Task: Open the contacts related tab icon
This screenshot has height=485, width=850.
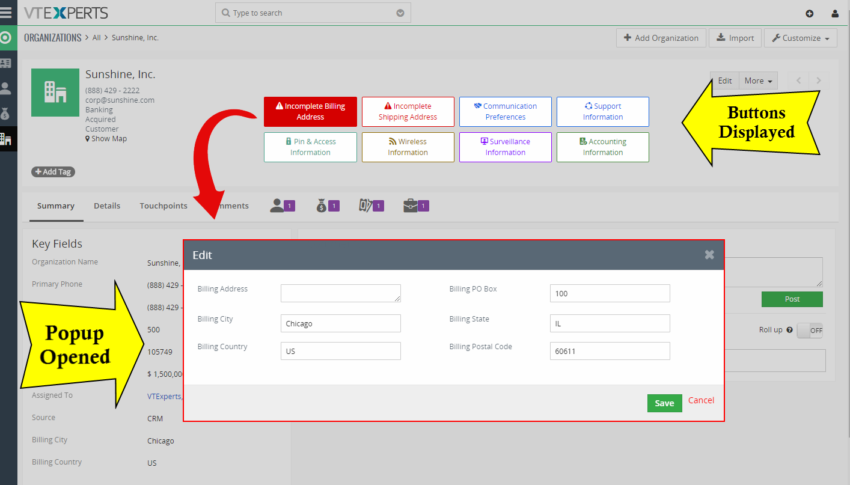Action: [282, 205]
